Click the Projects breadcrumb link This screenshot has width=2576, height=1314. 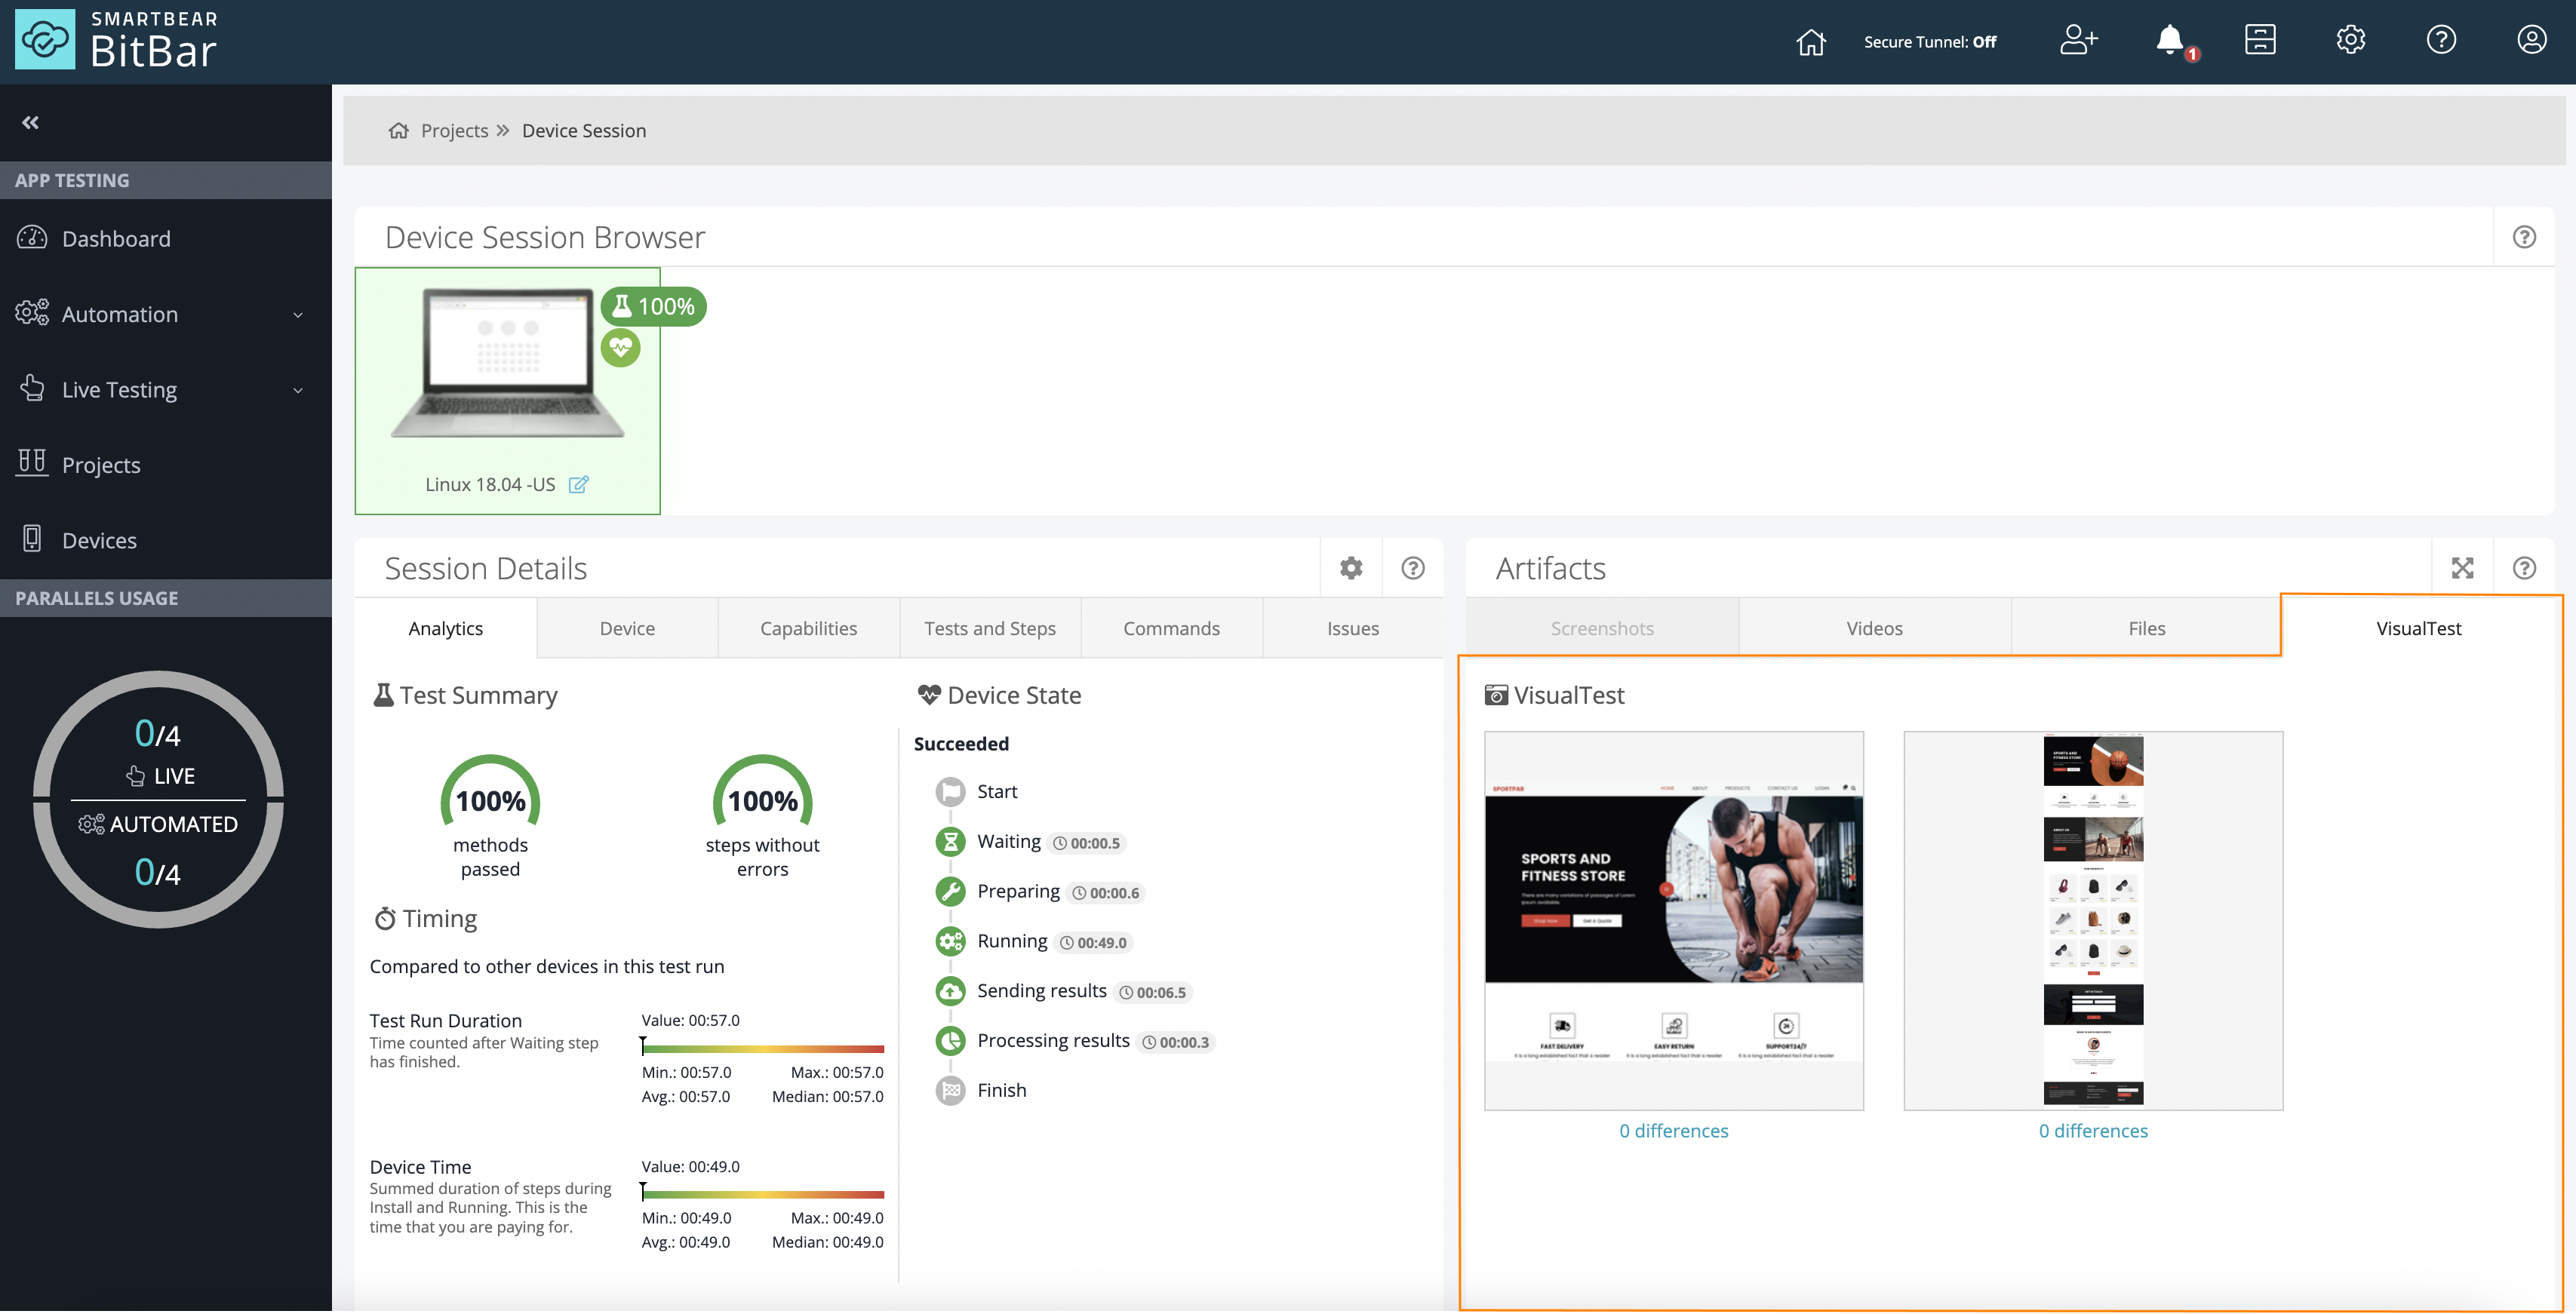click(x=454, y=131)
